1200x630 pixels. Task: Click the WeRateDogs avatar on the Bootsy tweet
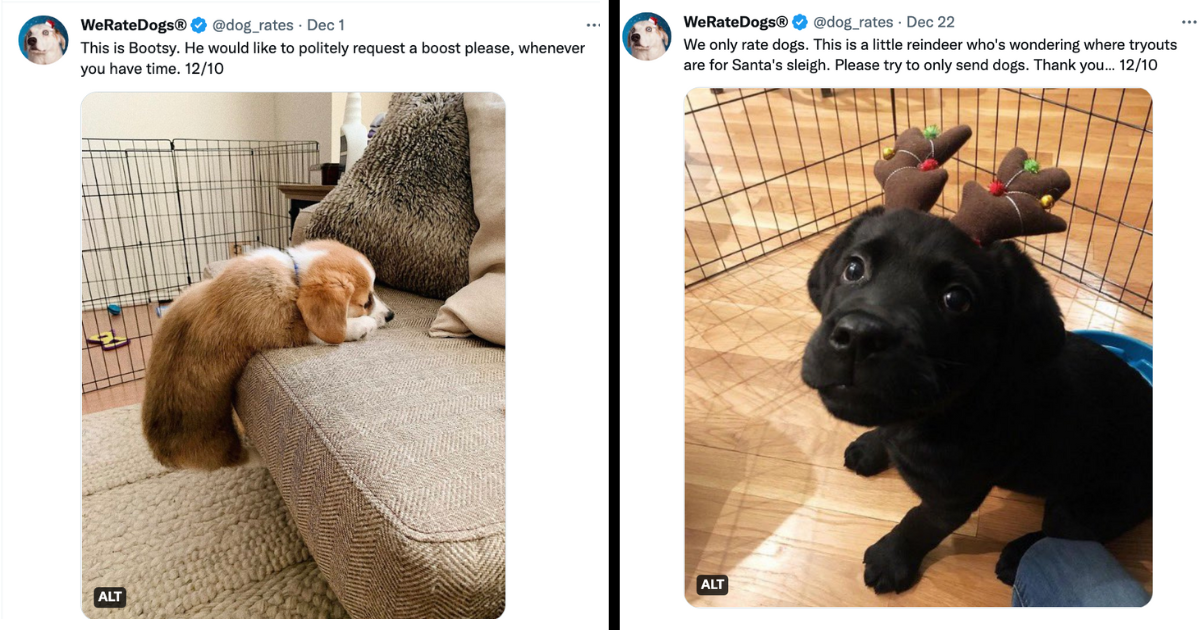point(44,41)
